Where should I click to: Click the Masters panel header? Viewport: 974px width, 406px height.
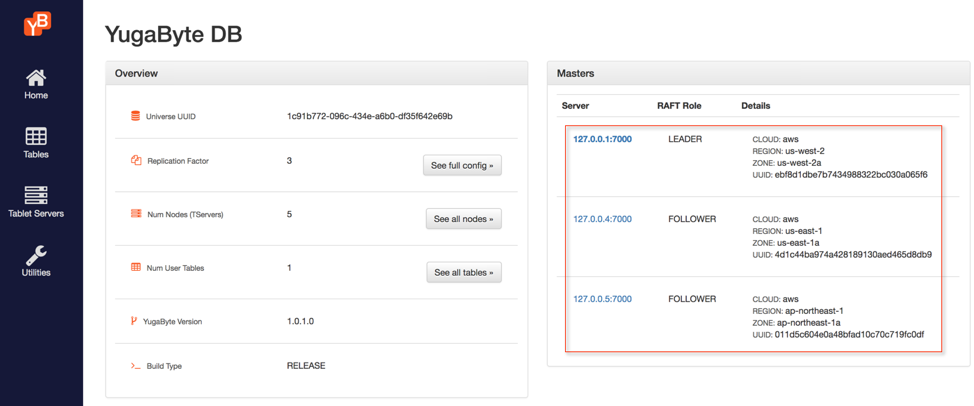pos(757,73)
